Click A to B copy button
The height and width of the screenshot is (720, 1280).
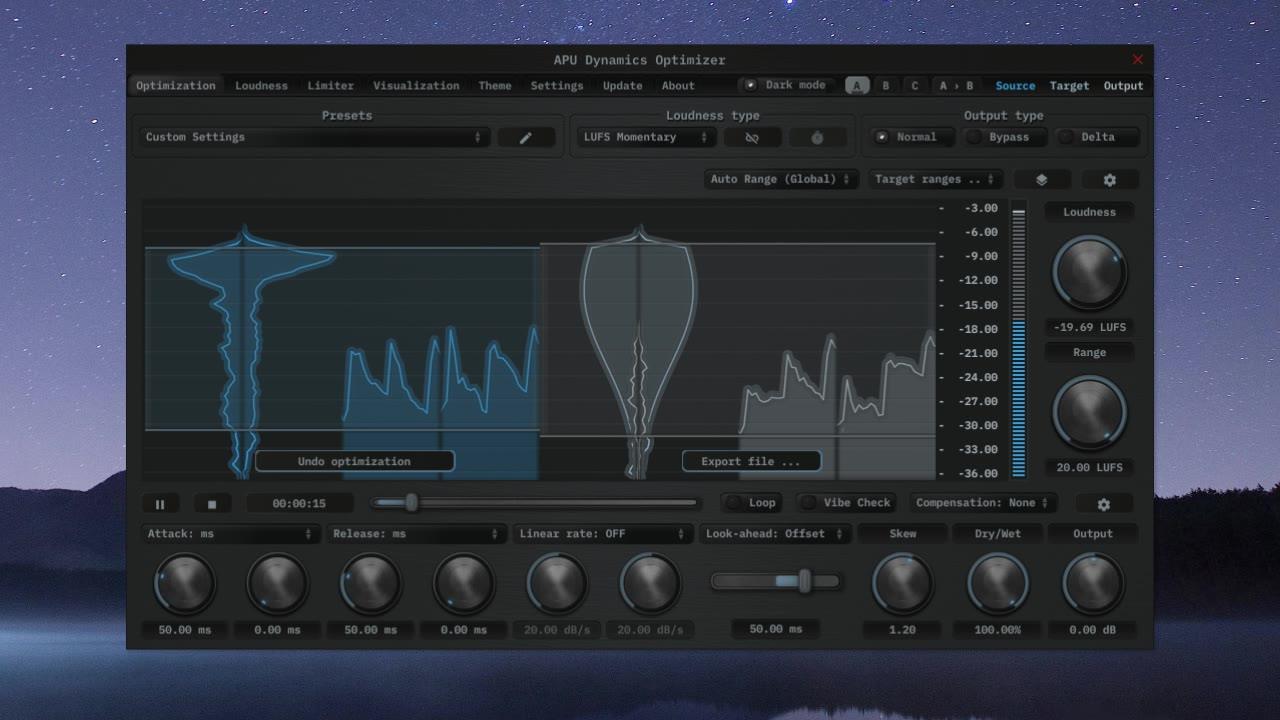(956, 86)
